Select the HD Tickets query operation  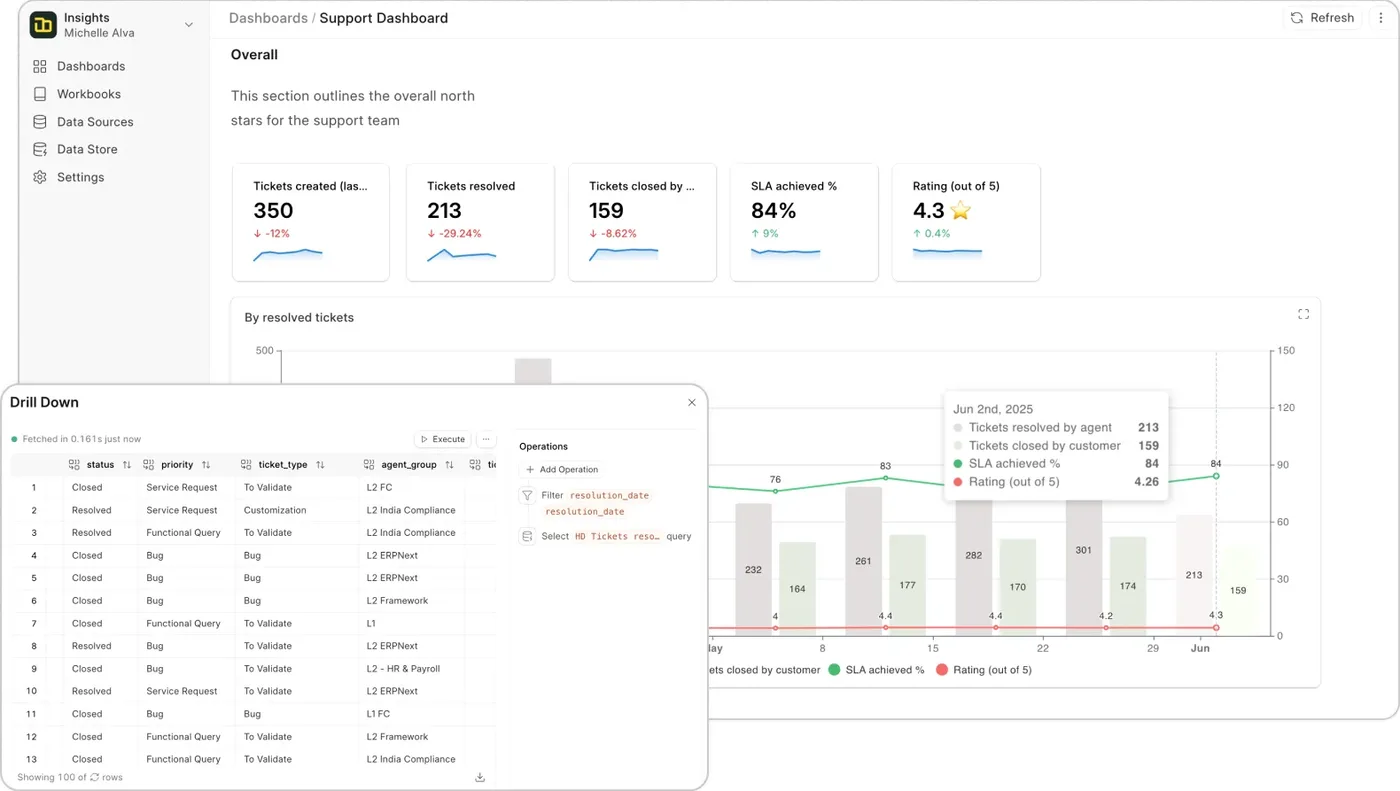pos(606,536)
